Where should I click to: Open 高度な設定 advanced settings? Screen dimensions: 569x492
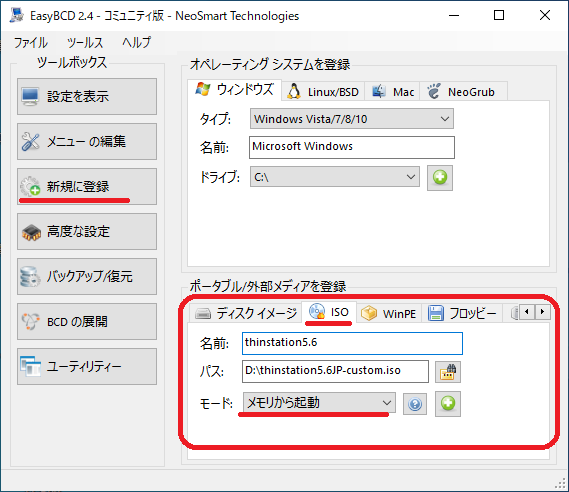pyautogui.click(x=87, y=231)
